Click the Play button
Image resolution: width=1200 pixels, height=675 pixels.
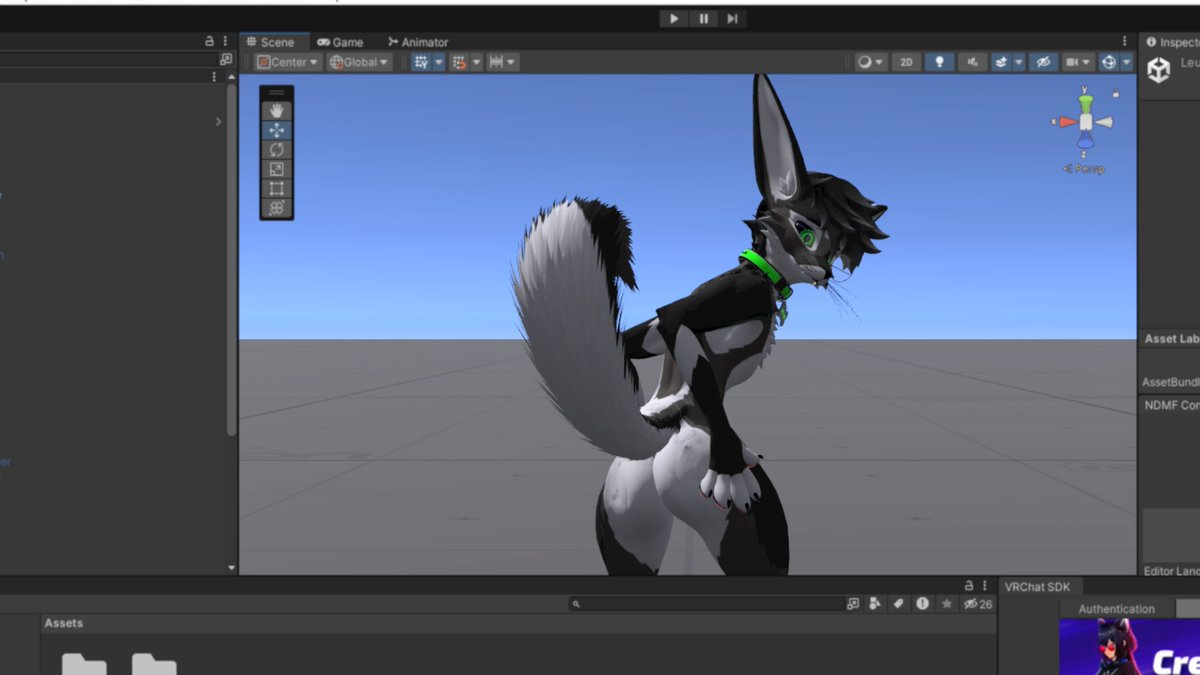click(x=674, y=18)
